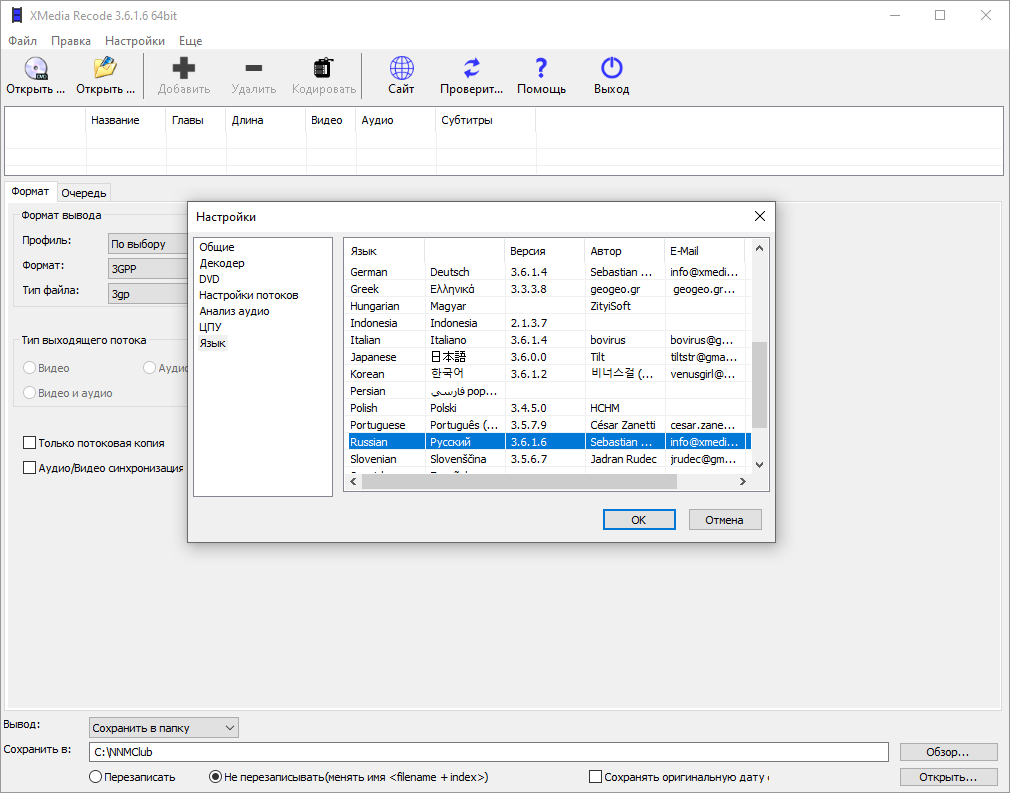
Task: Select Не перезаписывать radio button
Action: click(216, 777)
